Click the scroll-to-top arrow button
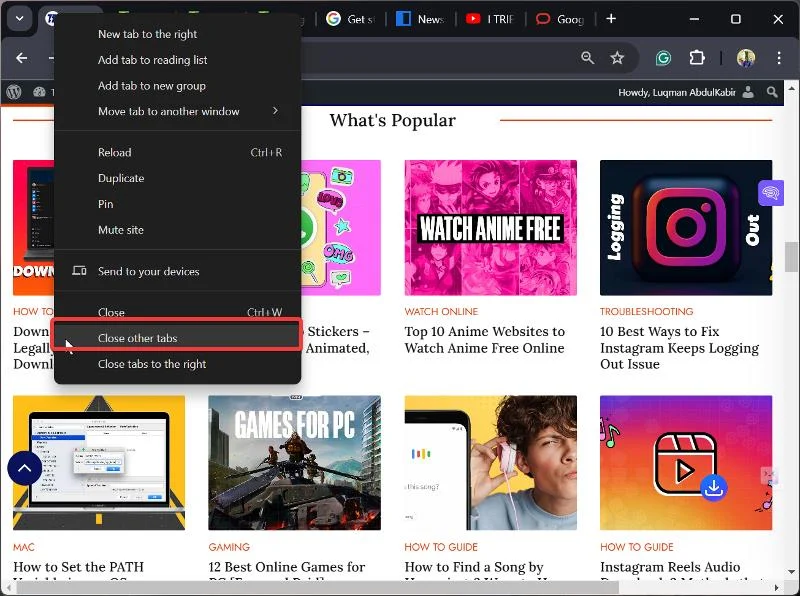The height and width of the screenshot is (596, 800). coord(24,467)
